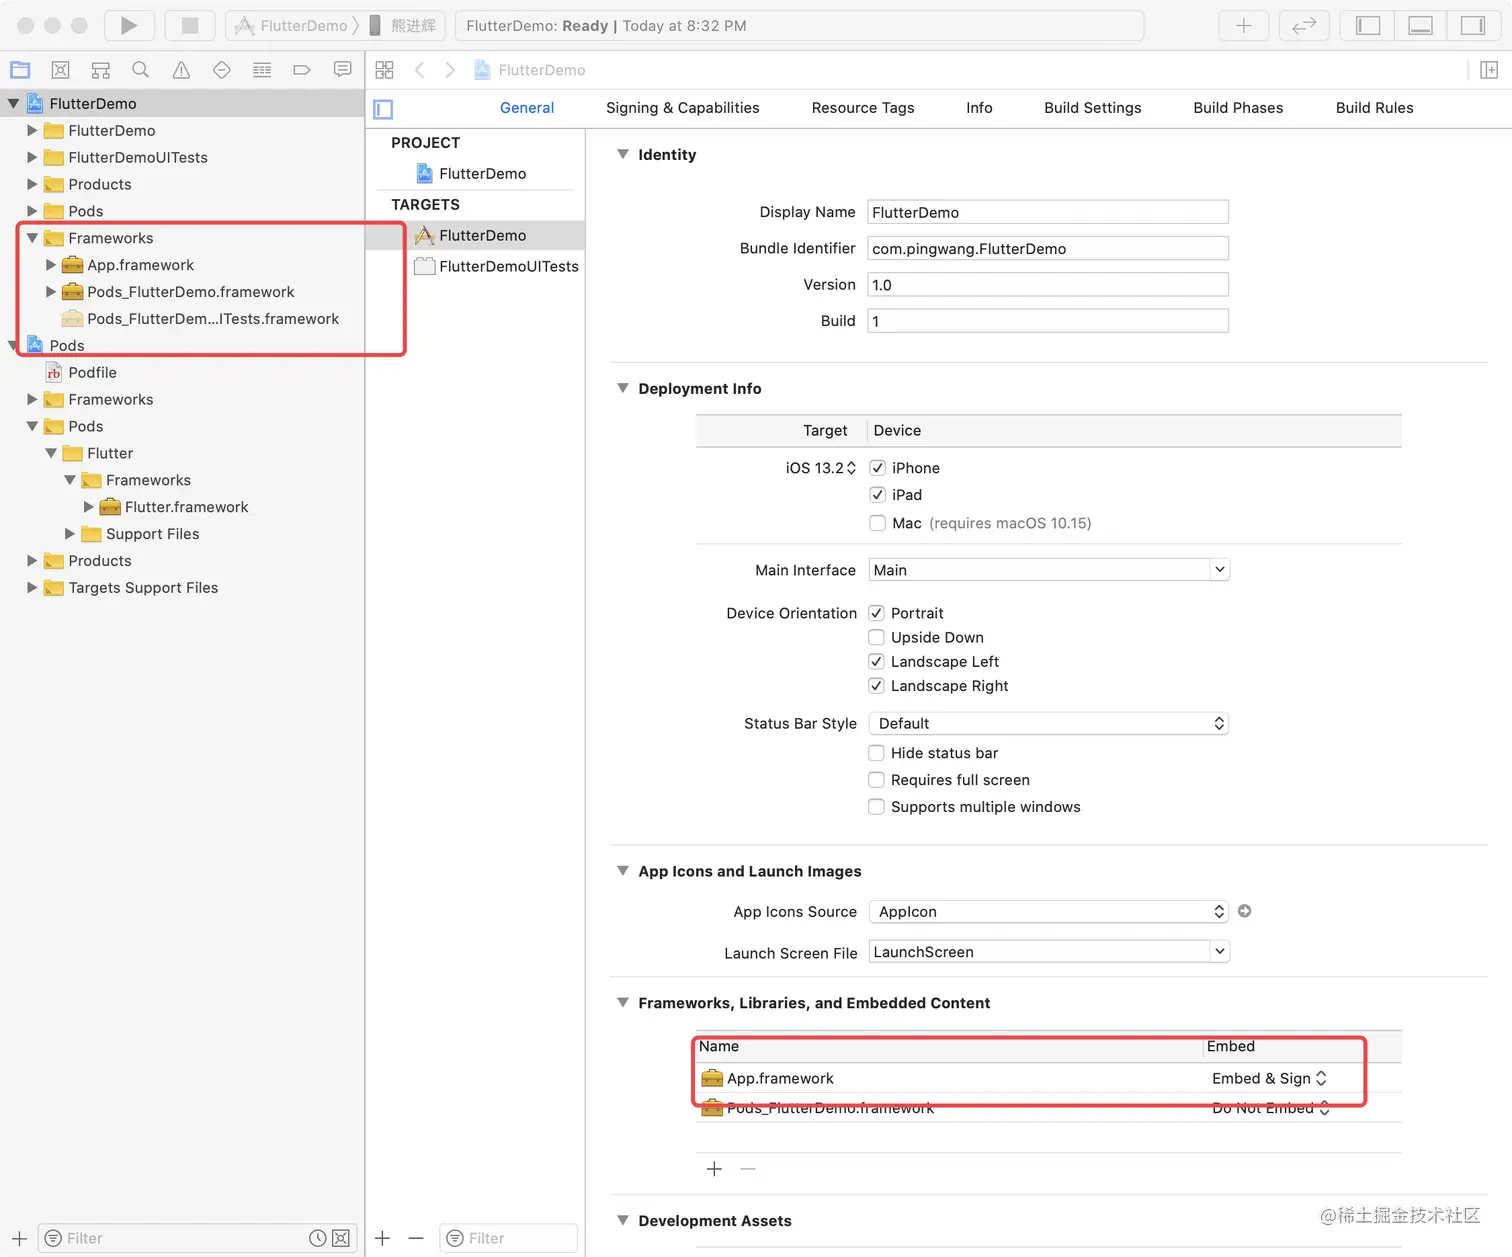Click the Run (play) button
This screenshot has width=1512, height=1257.
click(129, 26)
